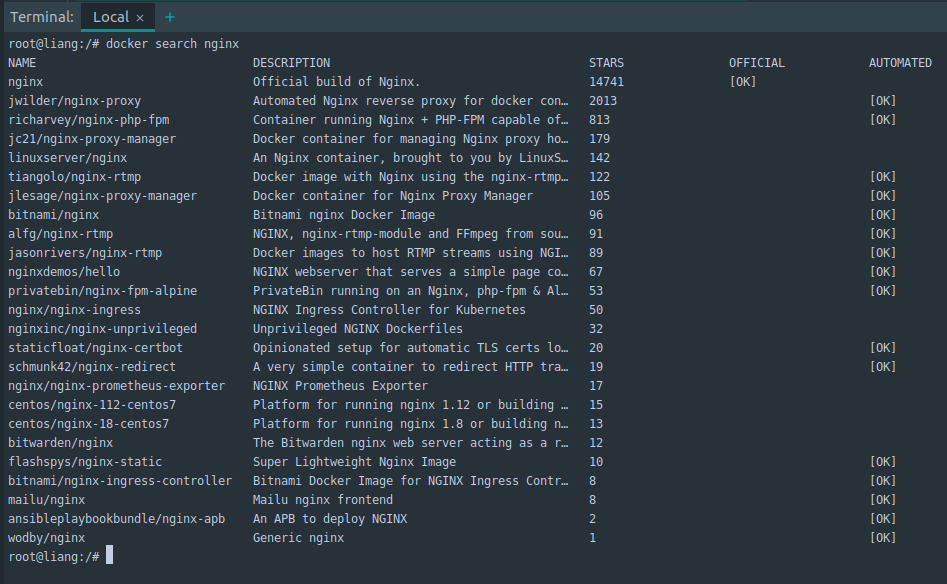Click the Terminal panel title label
947x584 pixels.
(x=42, y=17)
